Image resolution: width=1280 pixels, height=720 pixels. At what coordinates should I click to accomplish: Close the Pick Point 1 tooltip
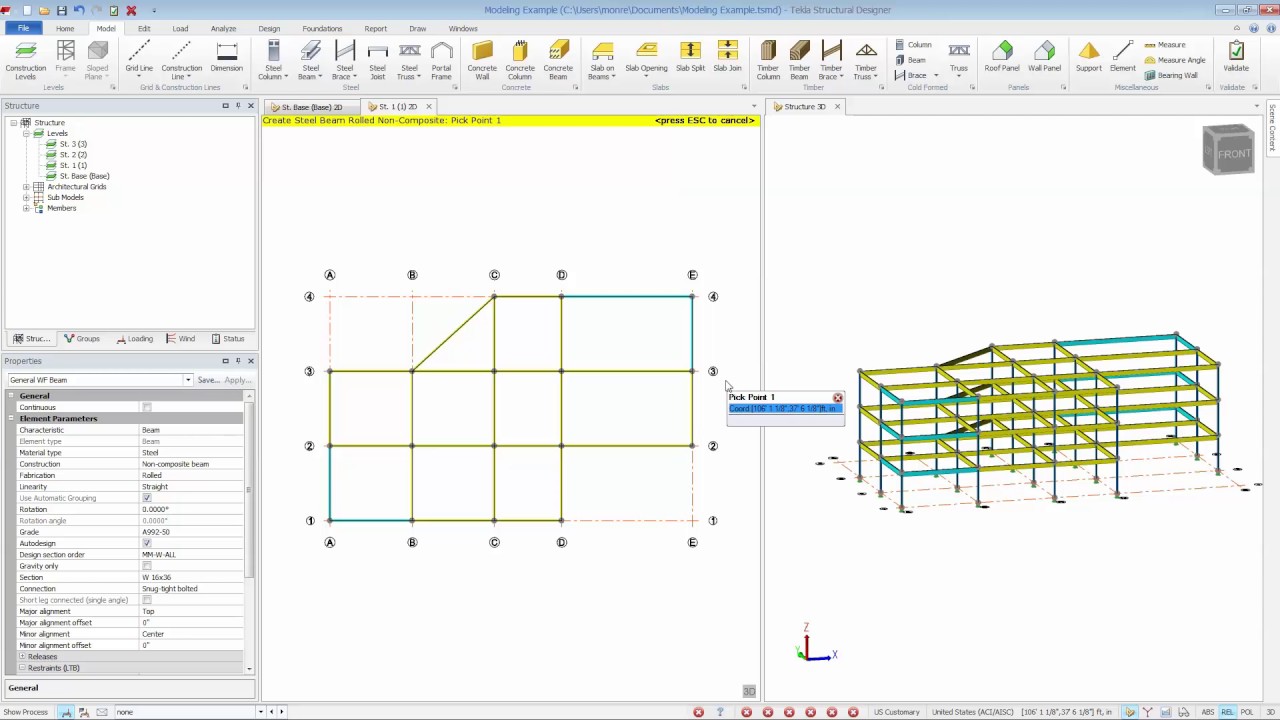[838, 398]
